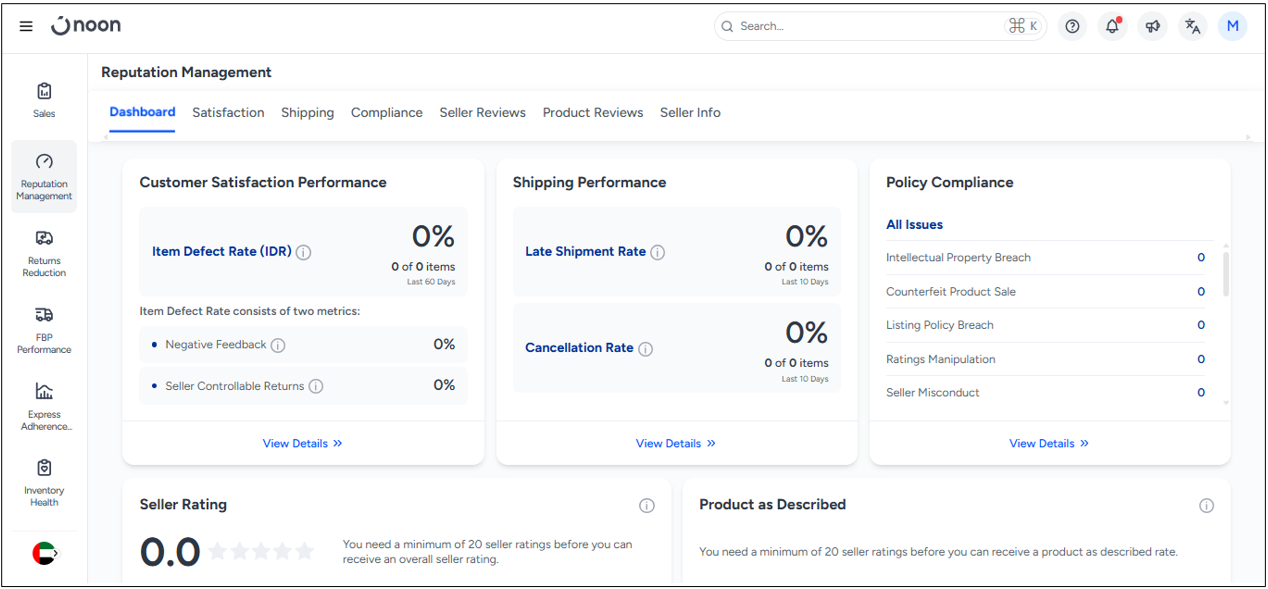Open Returns Reduction in sidebar
Viewport: 1268px width, 589px height.
click(x=44, y=253)
